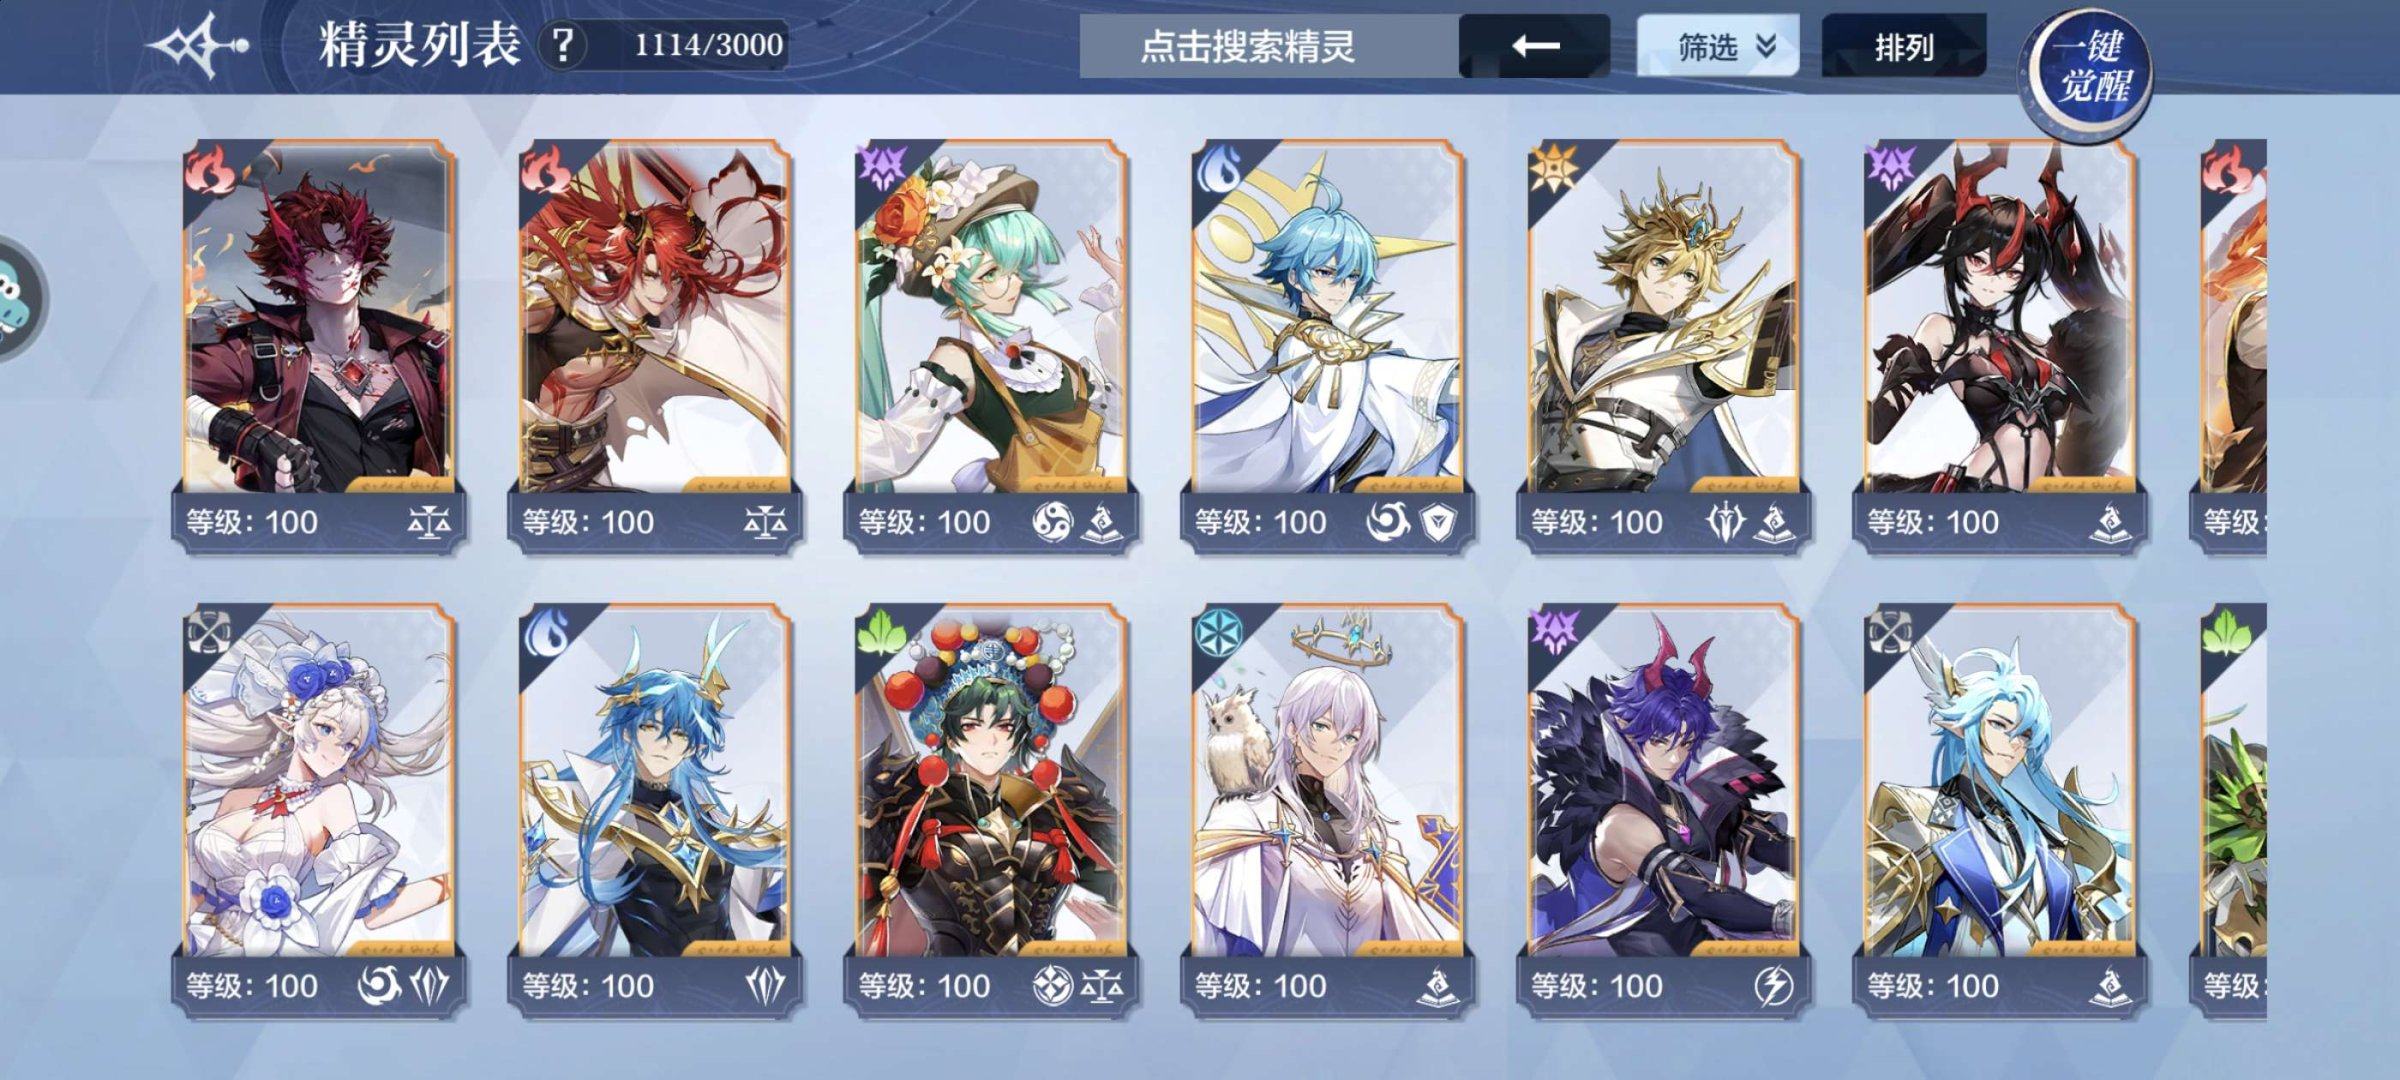The height and width of the screenshot is (1080, 2400).
Task: Open the question mark help icon
Action: pos(563,45)
